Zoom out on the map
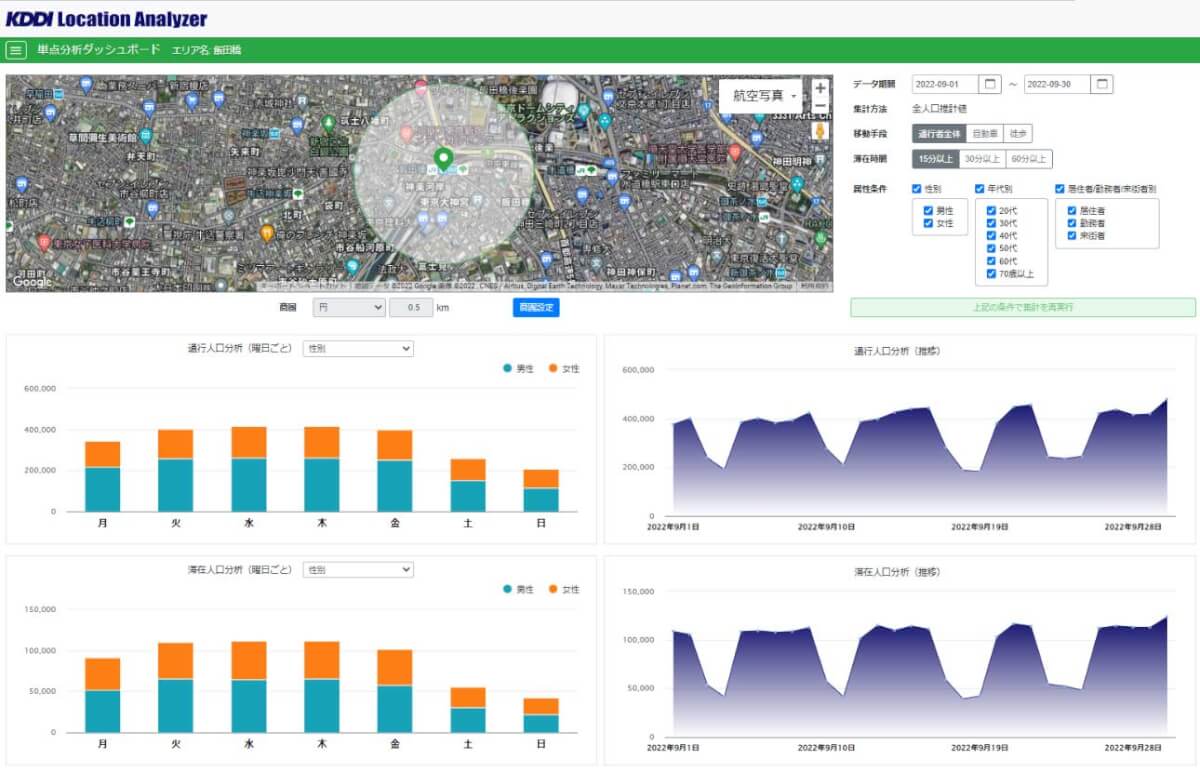1200x772 pixels. coord(820,106)
